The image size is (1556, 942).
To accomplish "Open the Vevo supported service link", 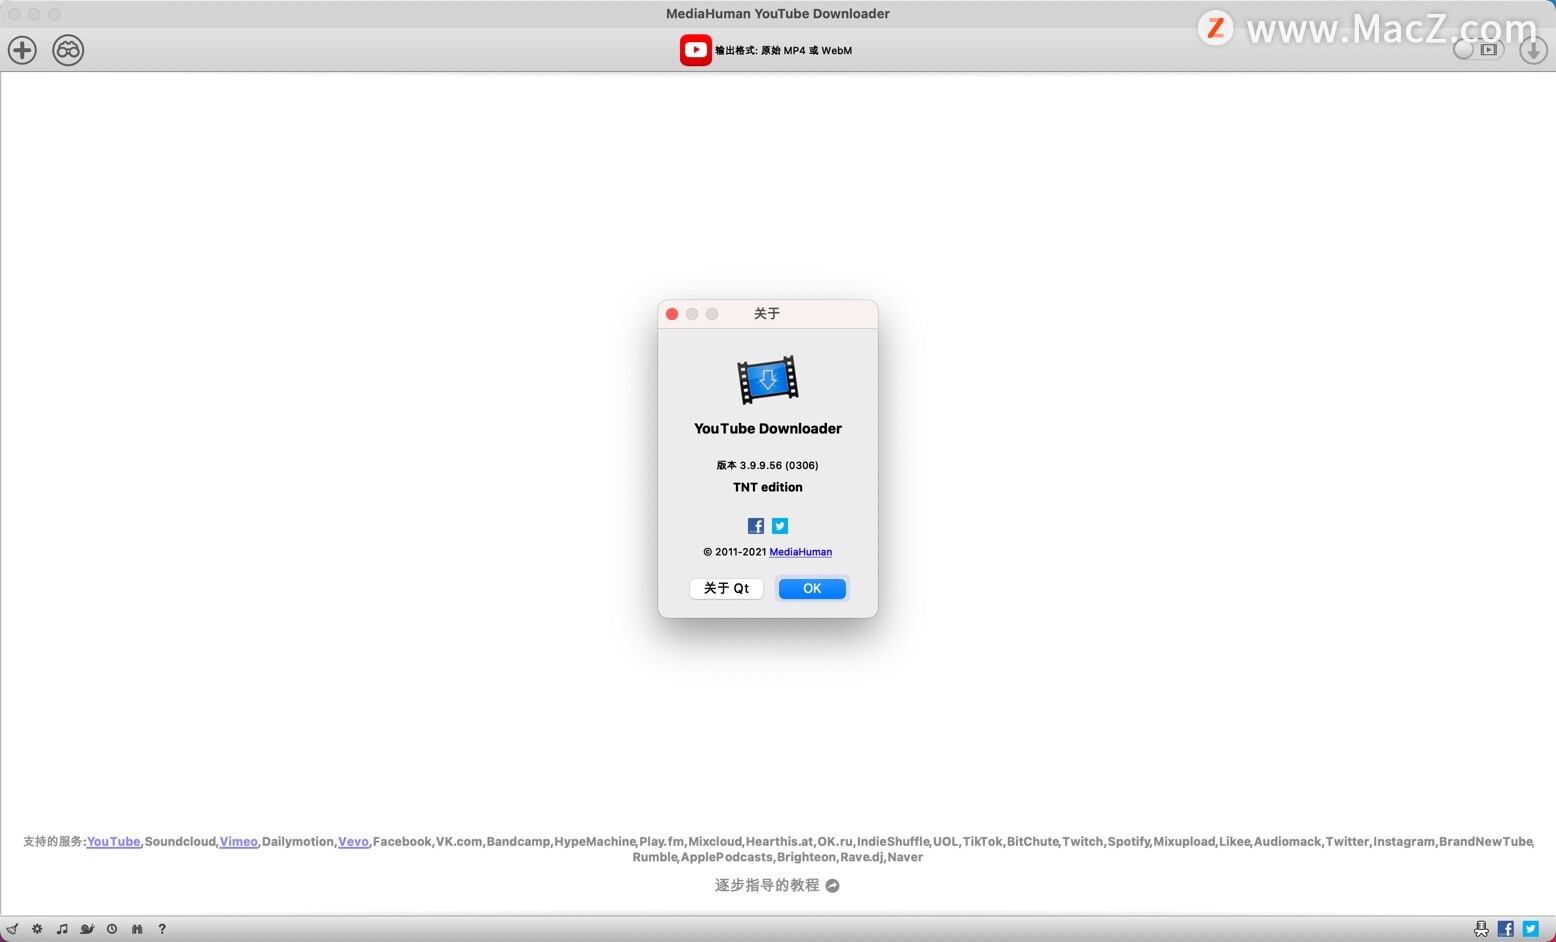I will pyautogui.click(x=353, y=842).
